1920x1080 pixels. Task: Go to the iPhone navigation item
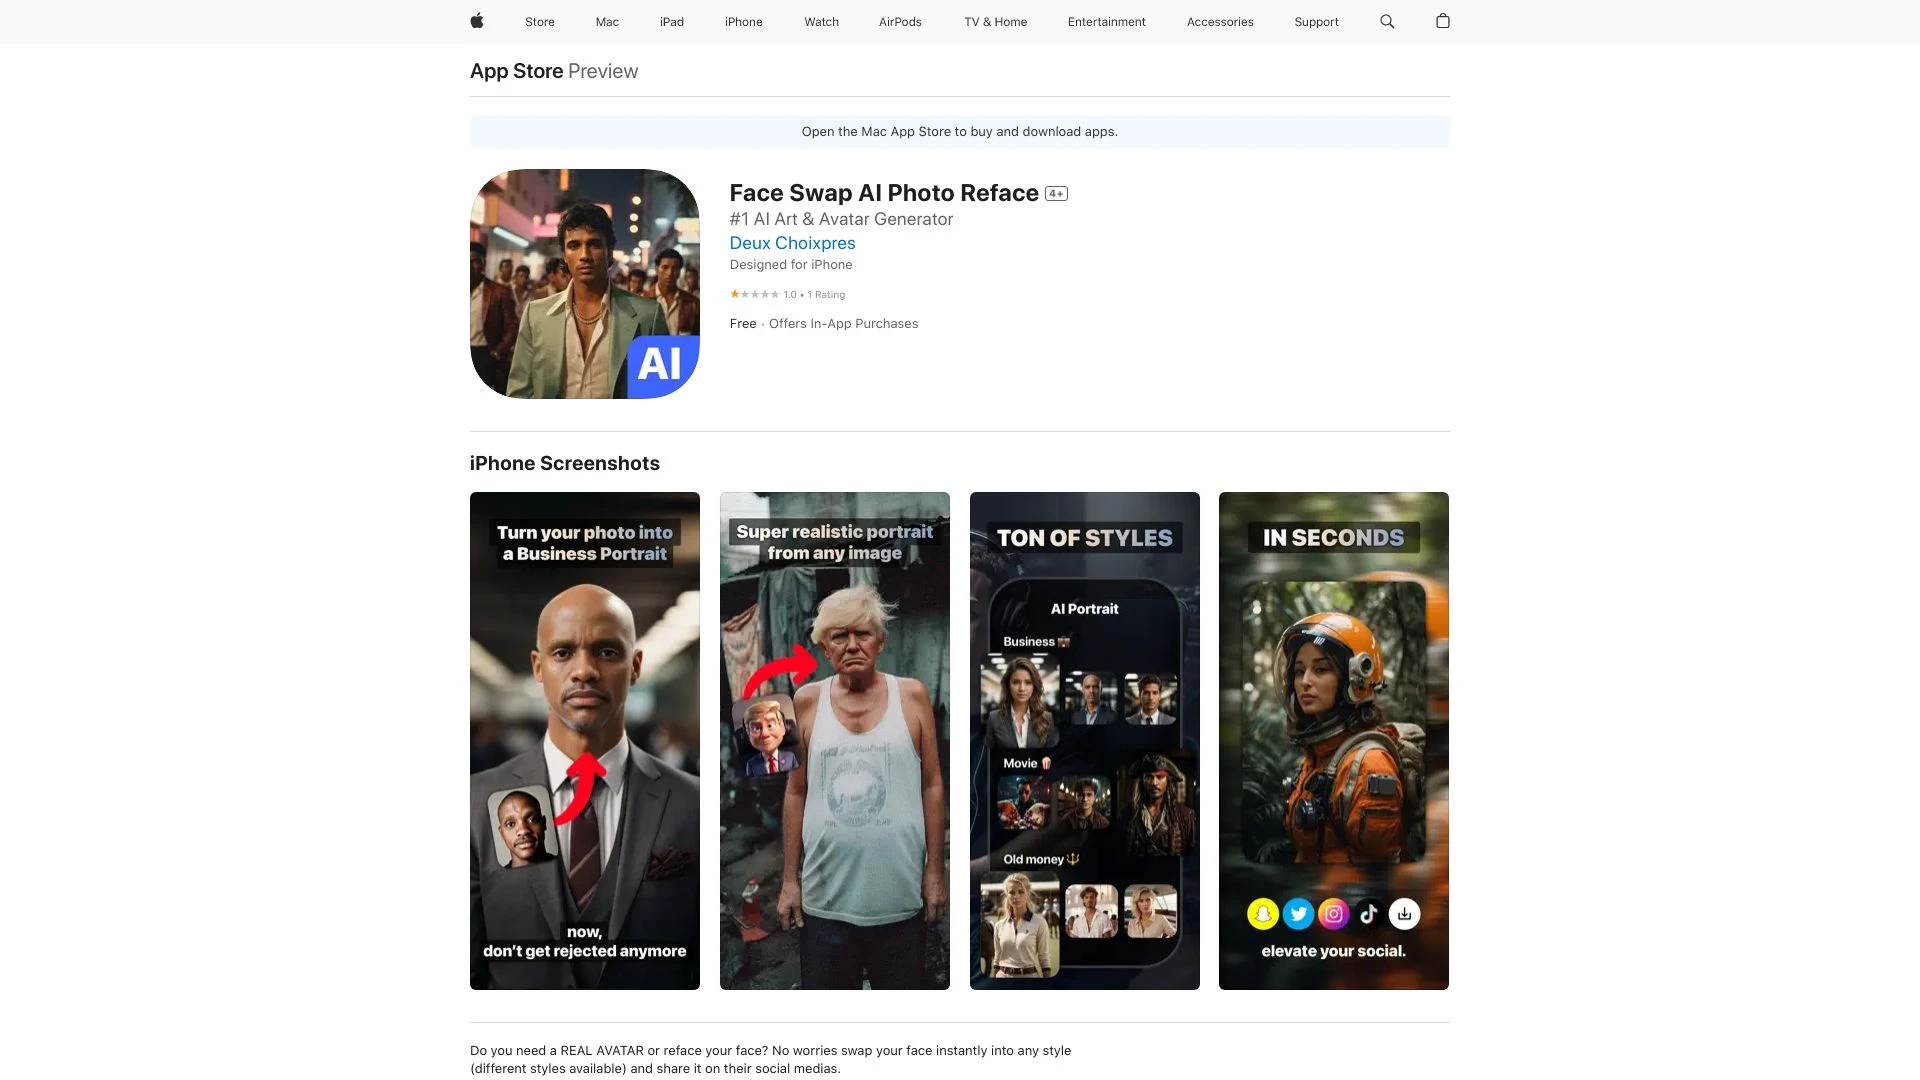coord(743,22)
